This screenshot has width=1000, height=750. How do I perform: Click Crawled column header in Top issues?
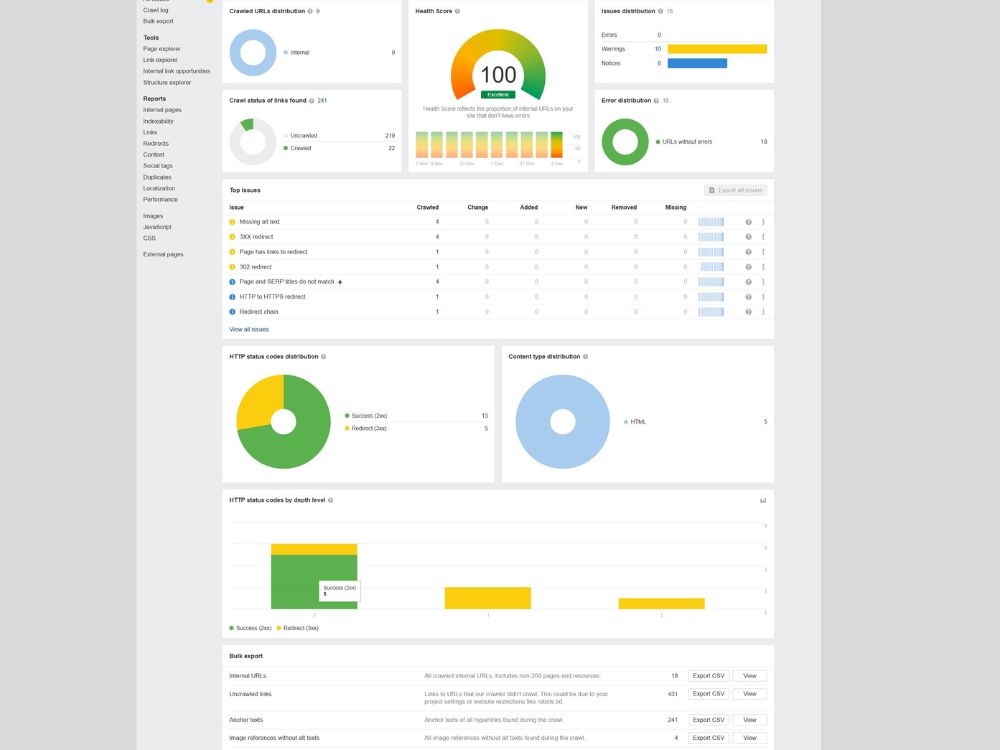(x=428, y=207)
